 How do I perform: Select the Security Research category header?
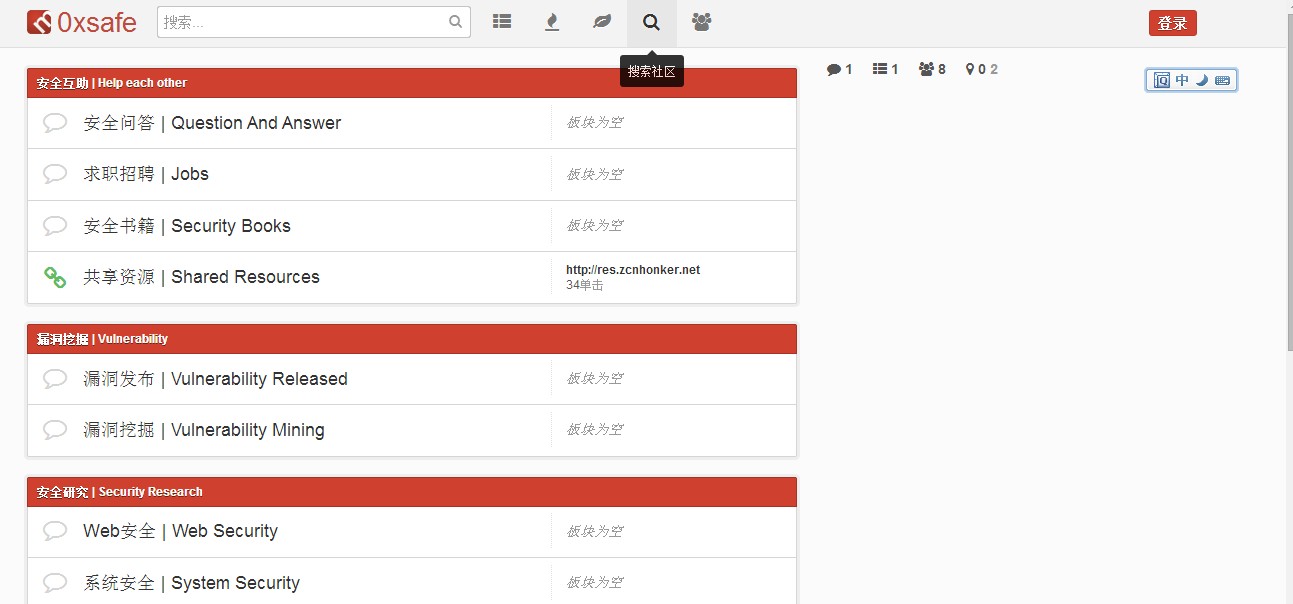120,492
